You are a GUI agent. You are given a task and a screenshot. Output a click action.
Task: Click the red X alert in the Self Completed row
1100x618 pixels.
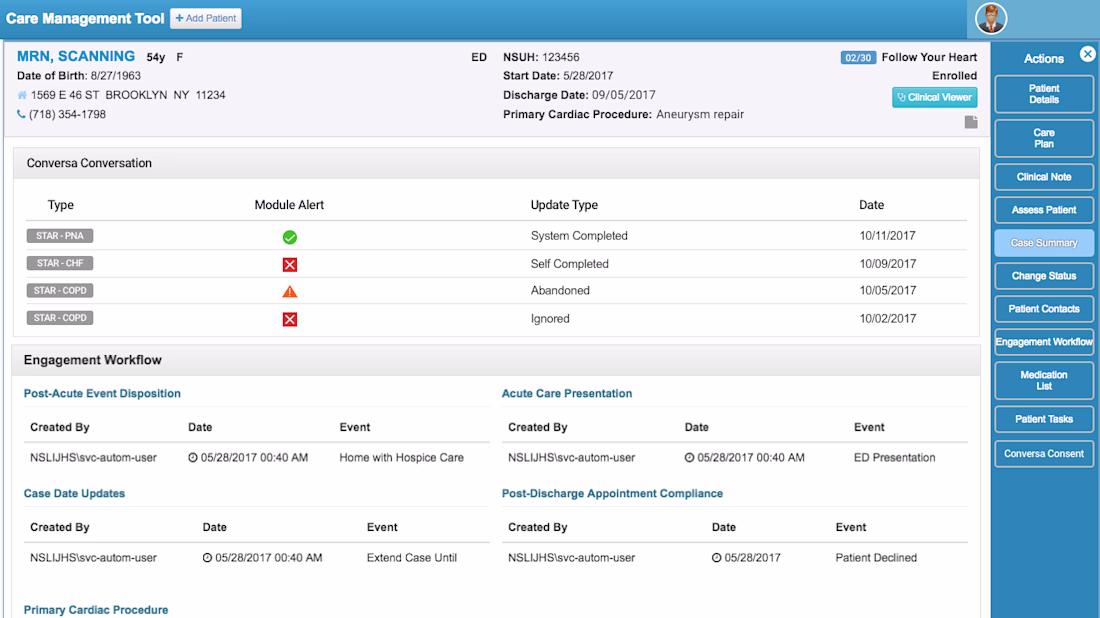click(290, 264)
